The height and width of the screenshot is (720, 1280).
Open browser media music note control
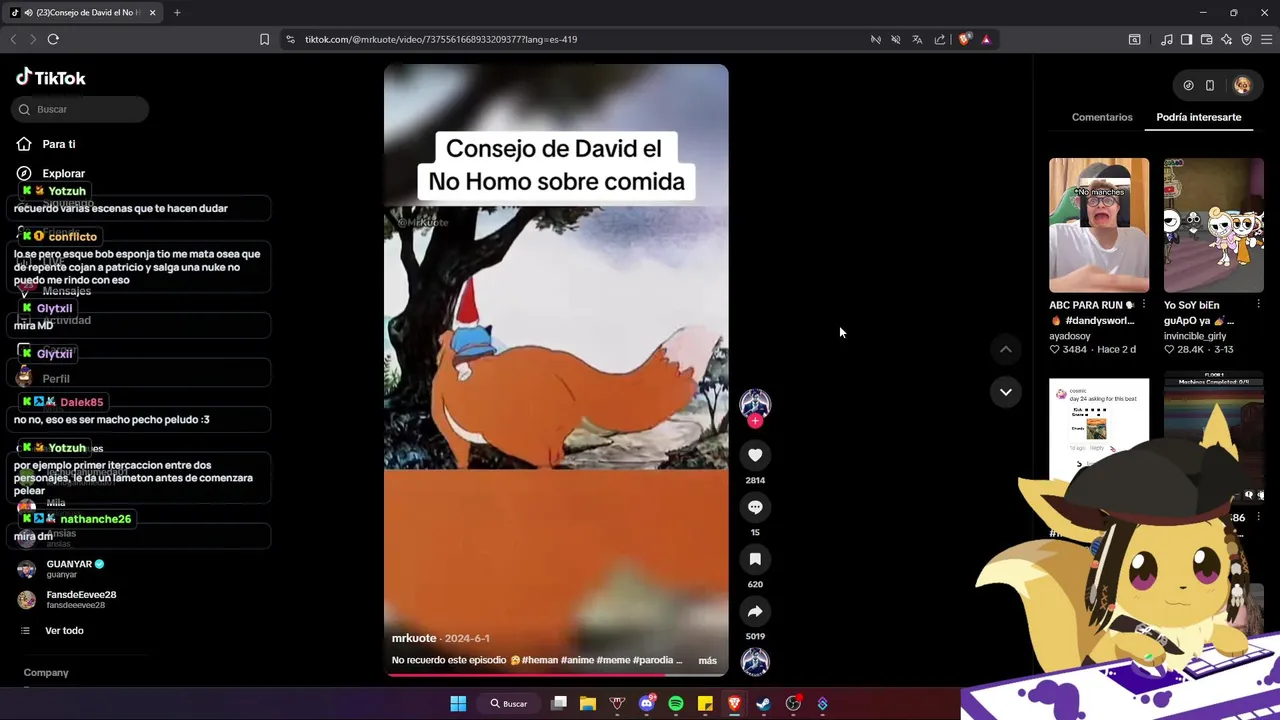pos(1167,39)
